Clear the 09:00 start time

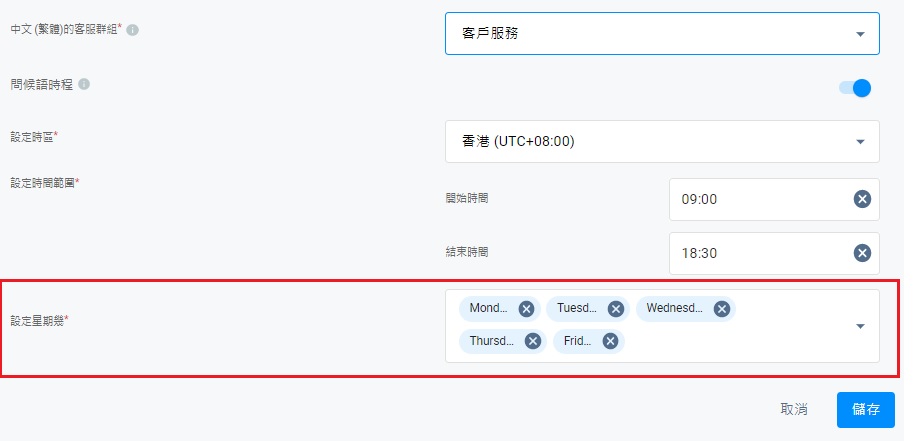click(862, 199)
